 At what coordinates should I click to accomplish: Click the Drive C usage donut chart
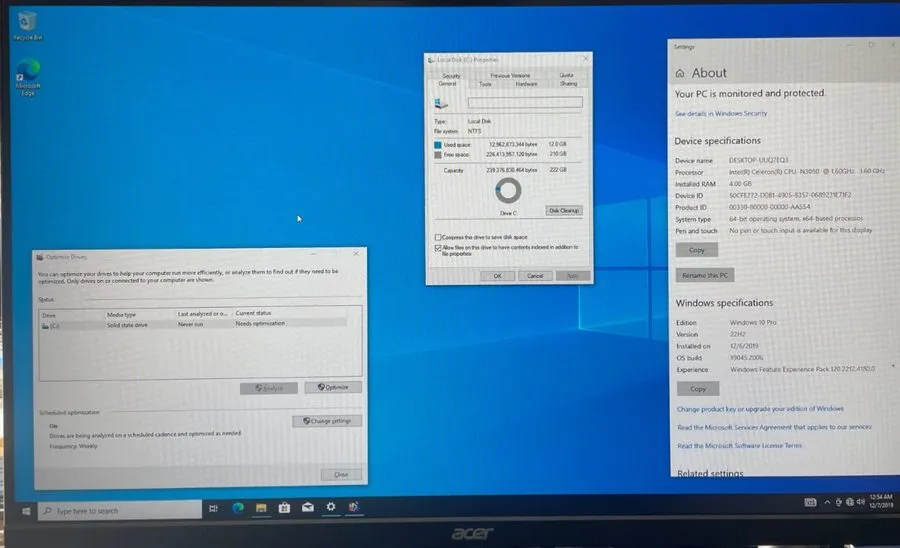tap(508, 191)
